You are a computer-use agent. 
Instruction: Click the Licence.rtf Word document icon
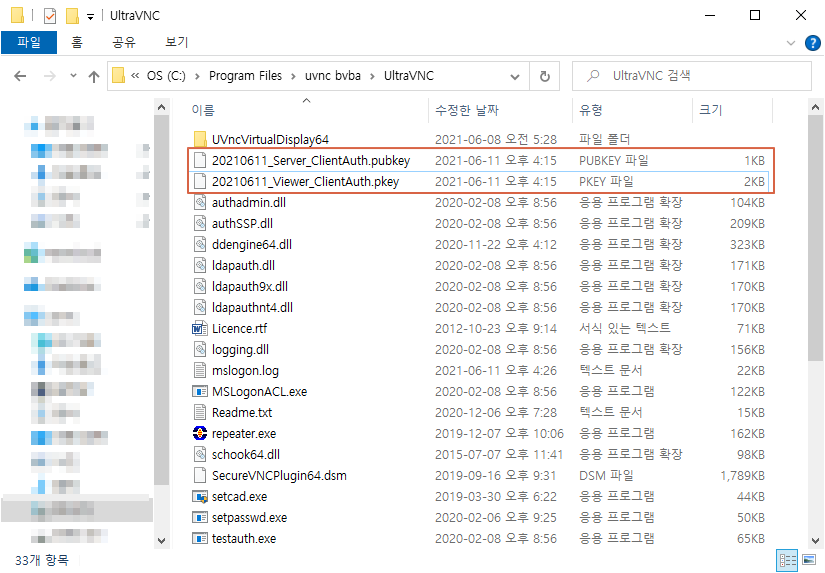[200, 328]
